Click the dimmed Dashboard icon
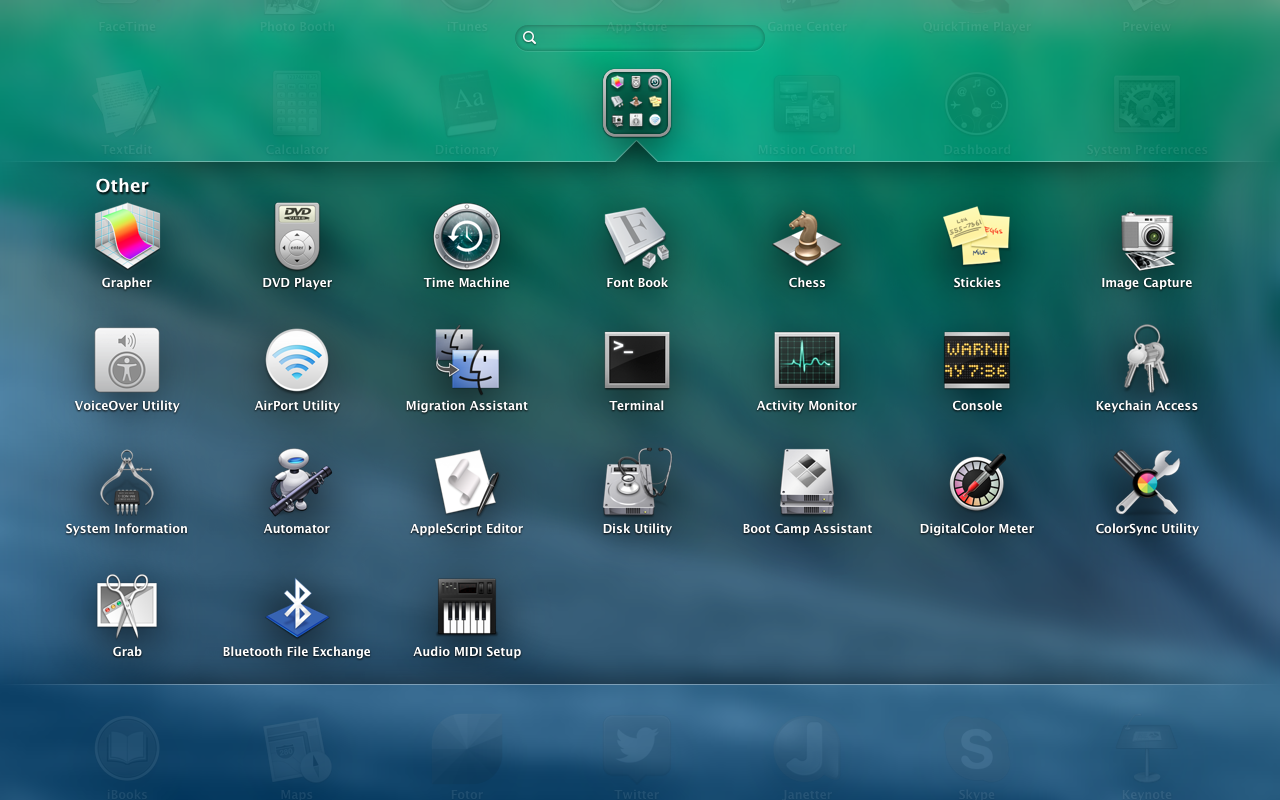The image size is (1280, 800). click(x=977, y=103)
